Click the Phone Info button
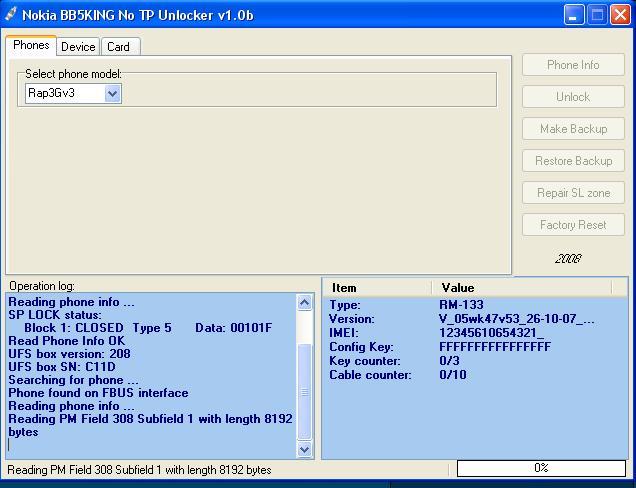The image size is (636, 488). pos(573,64)
